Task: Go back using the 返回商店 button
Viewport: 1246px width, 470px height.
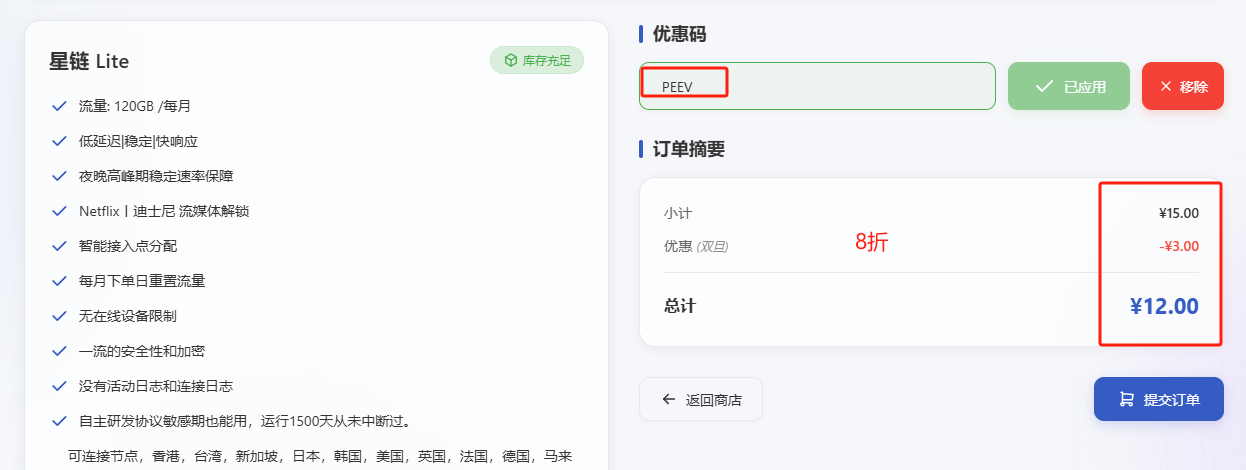Action: 700,400
